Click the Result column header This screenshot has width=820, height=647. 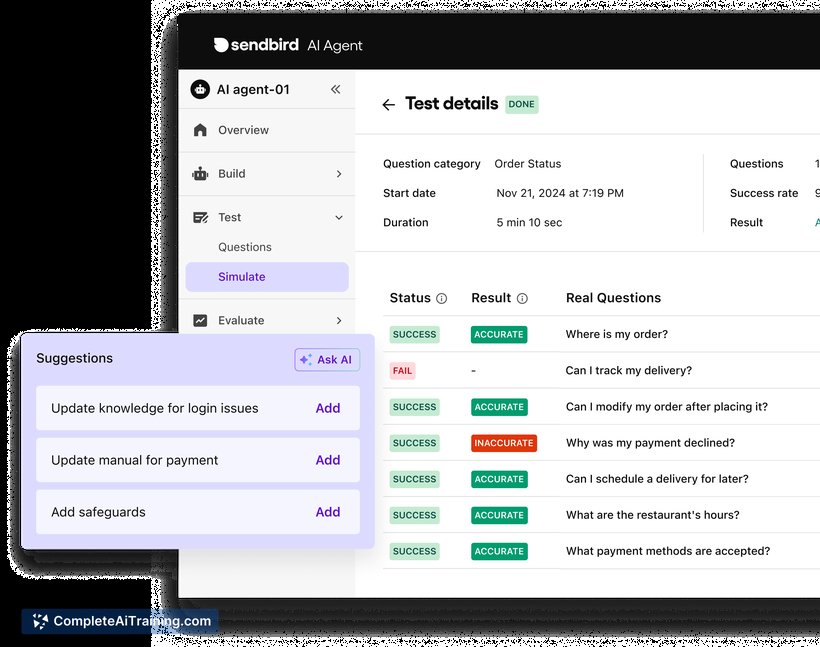pos(491,298)
